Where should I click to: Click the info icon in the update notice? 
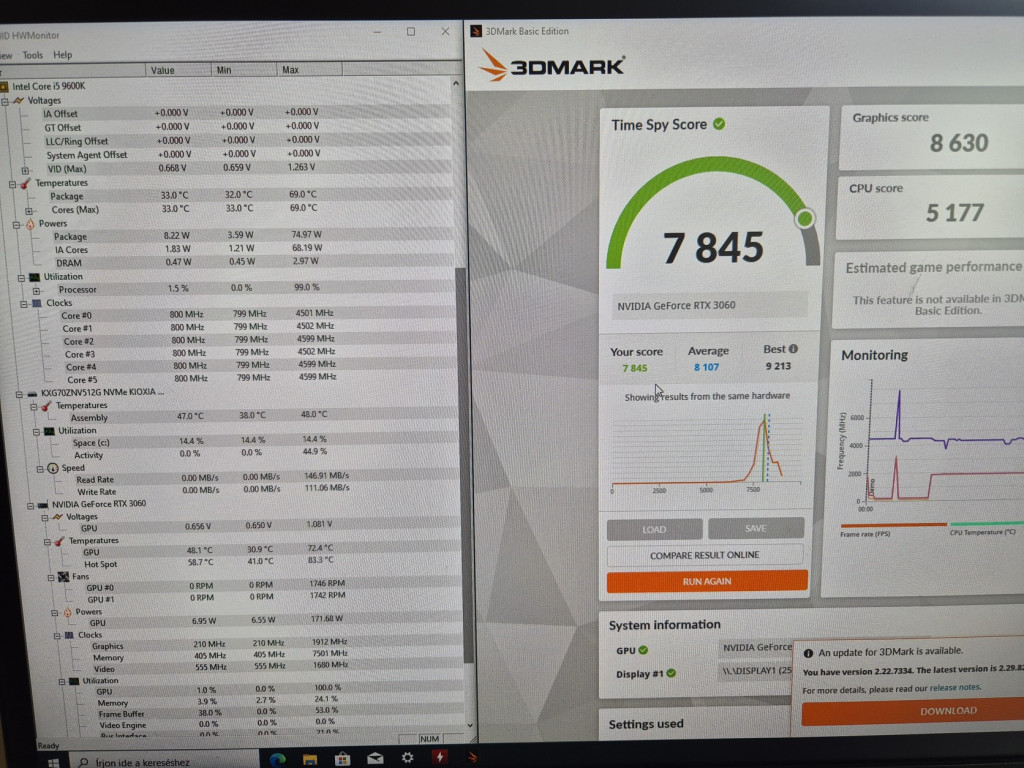(808, 653)
